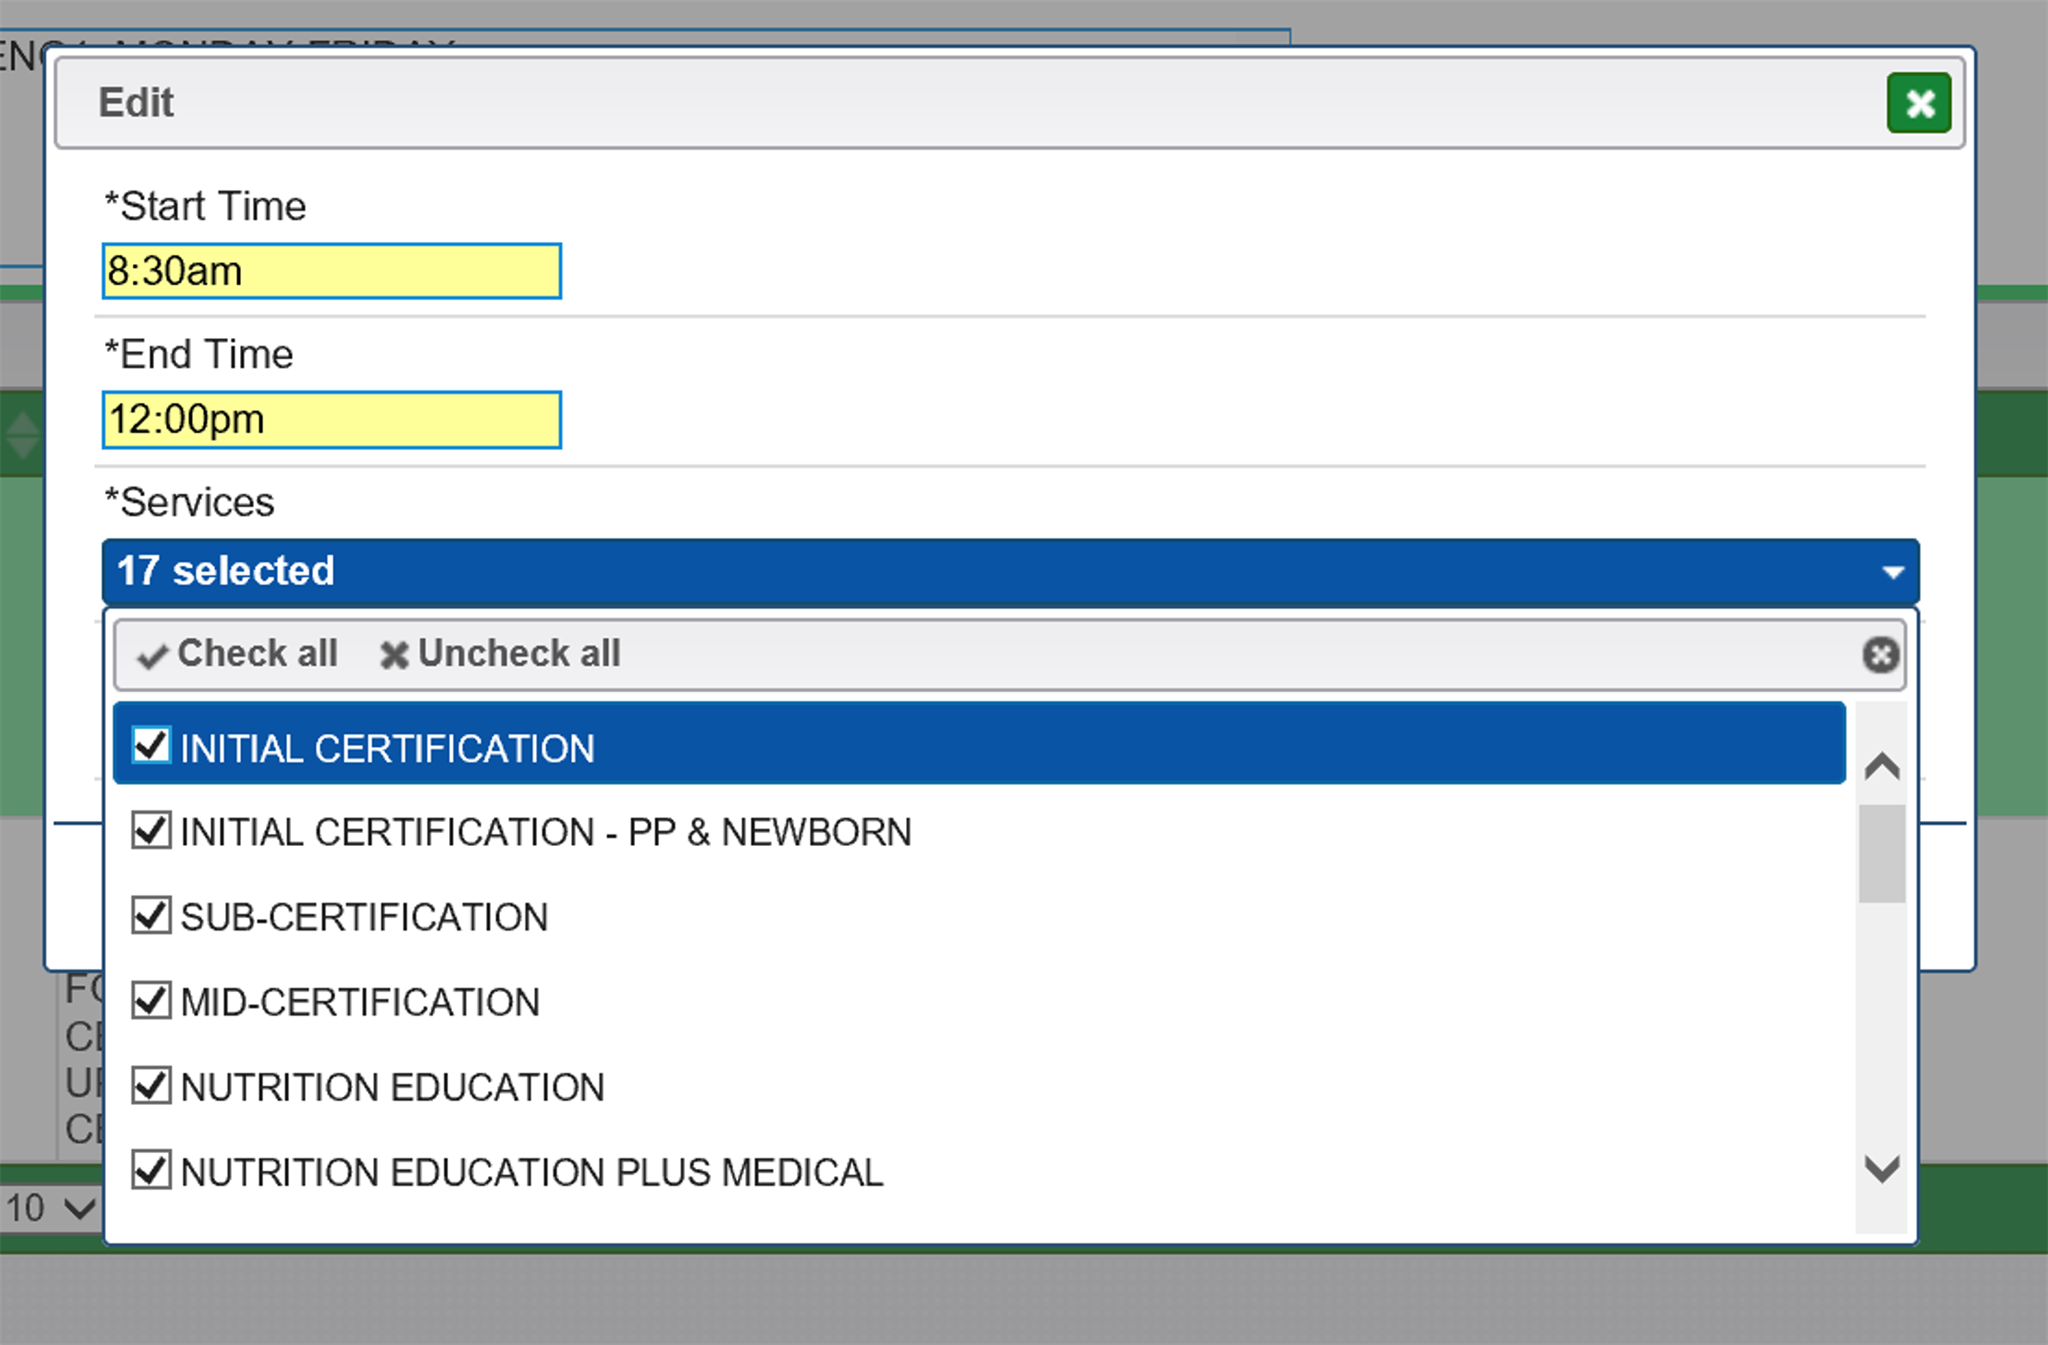Open the page size dropdown showing 10
This screenshot has width=2048, height=1345.
pos(50,1208)
